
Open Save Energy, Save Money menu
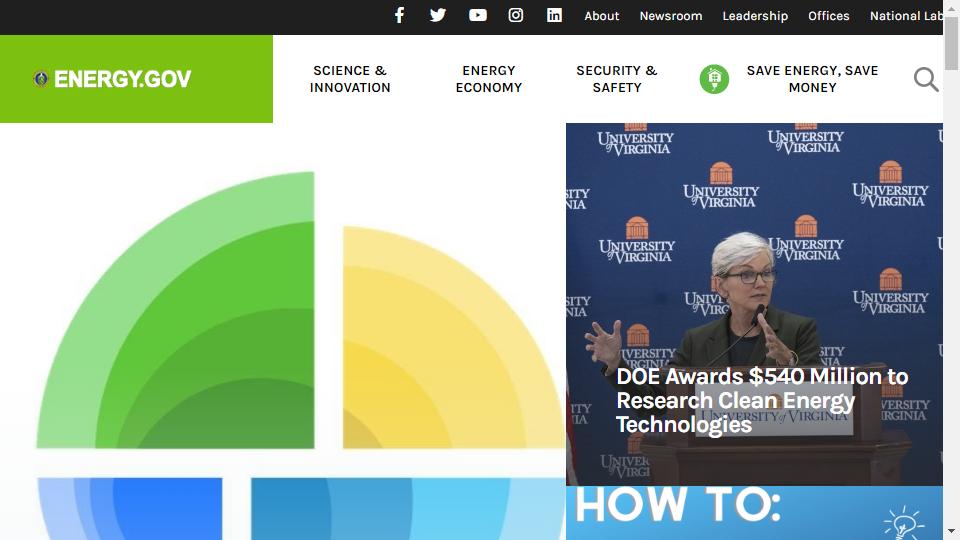812,79
